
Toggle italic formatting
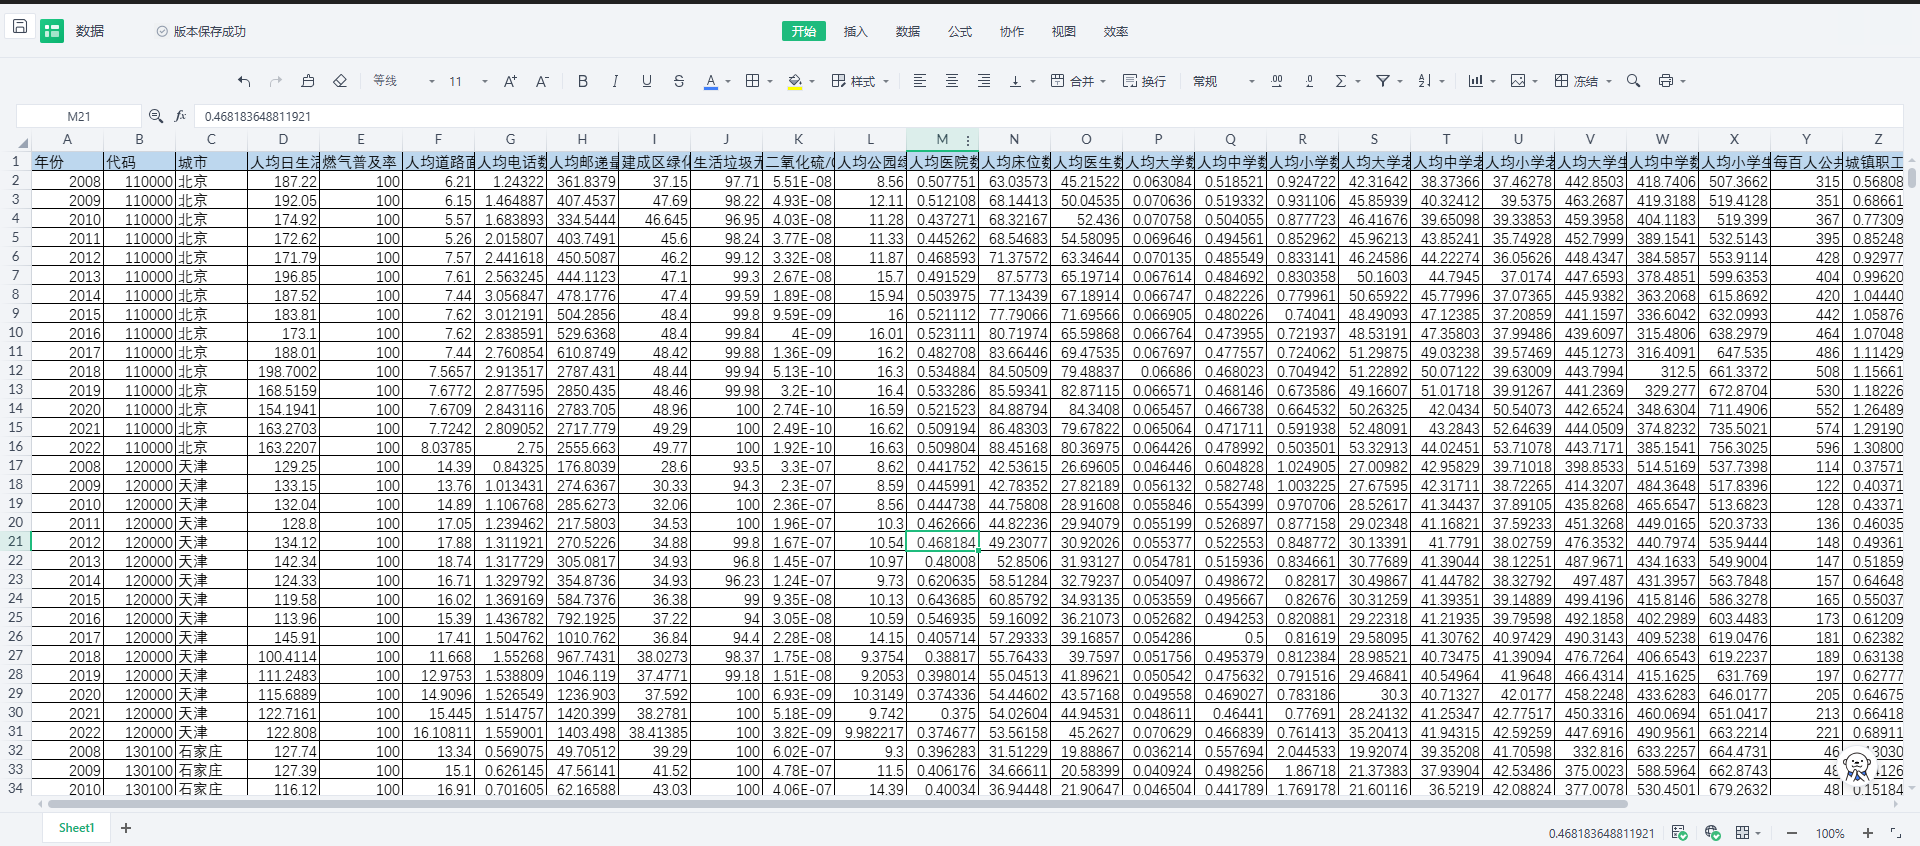[x=615, y=81]
